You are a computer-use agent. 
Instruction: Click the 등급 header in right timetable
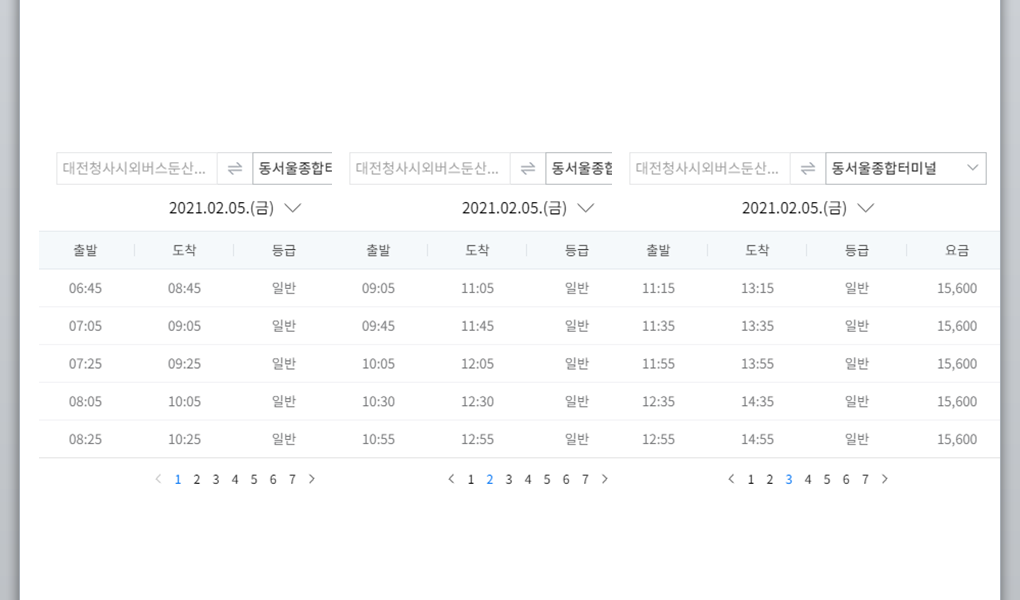[x=857, y=250]
